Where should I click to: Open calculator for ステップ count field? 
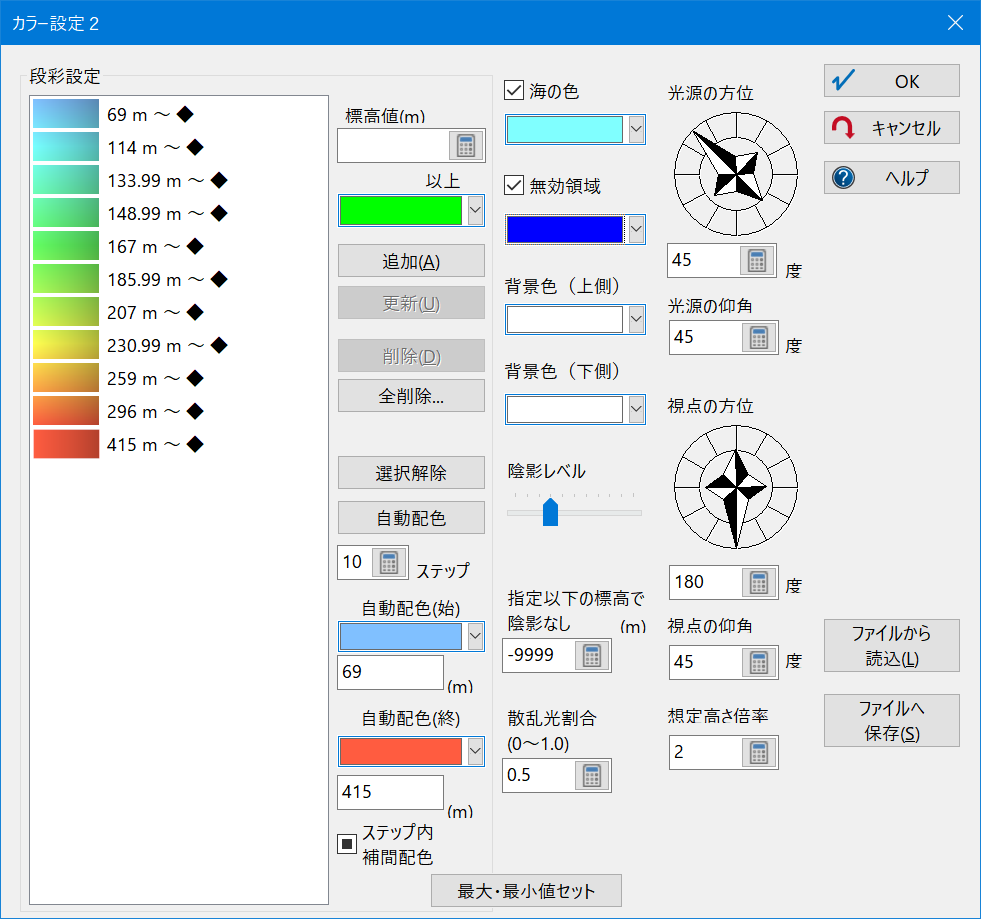[x=389, y=562]
